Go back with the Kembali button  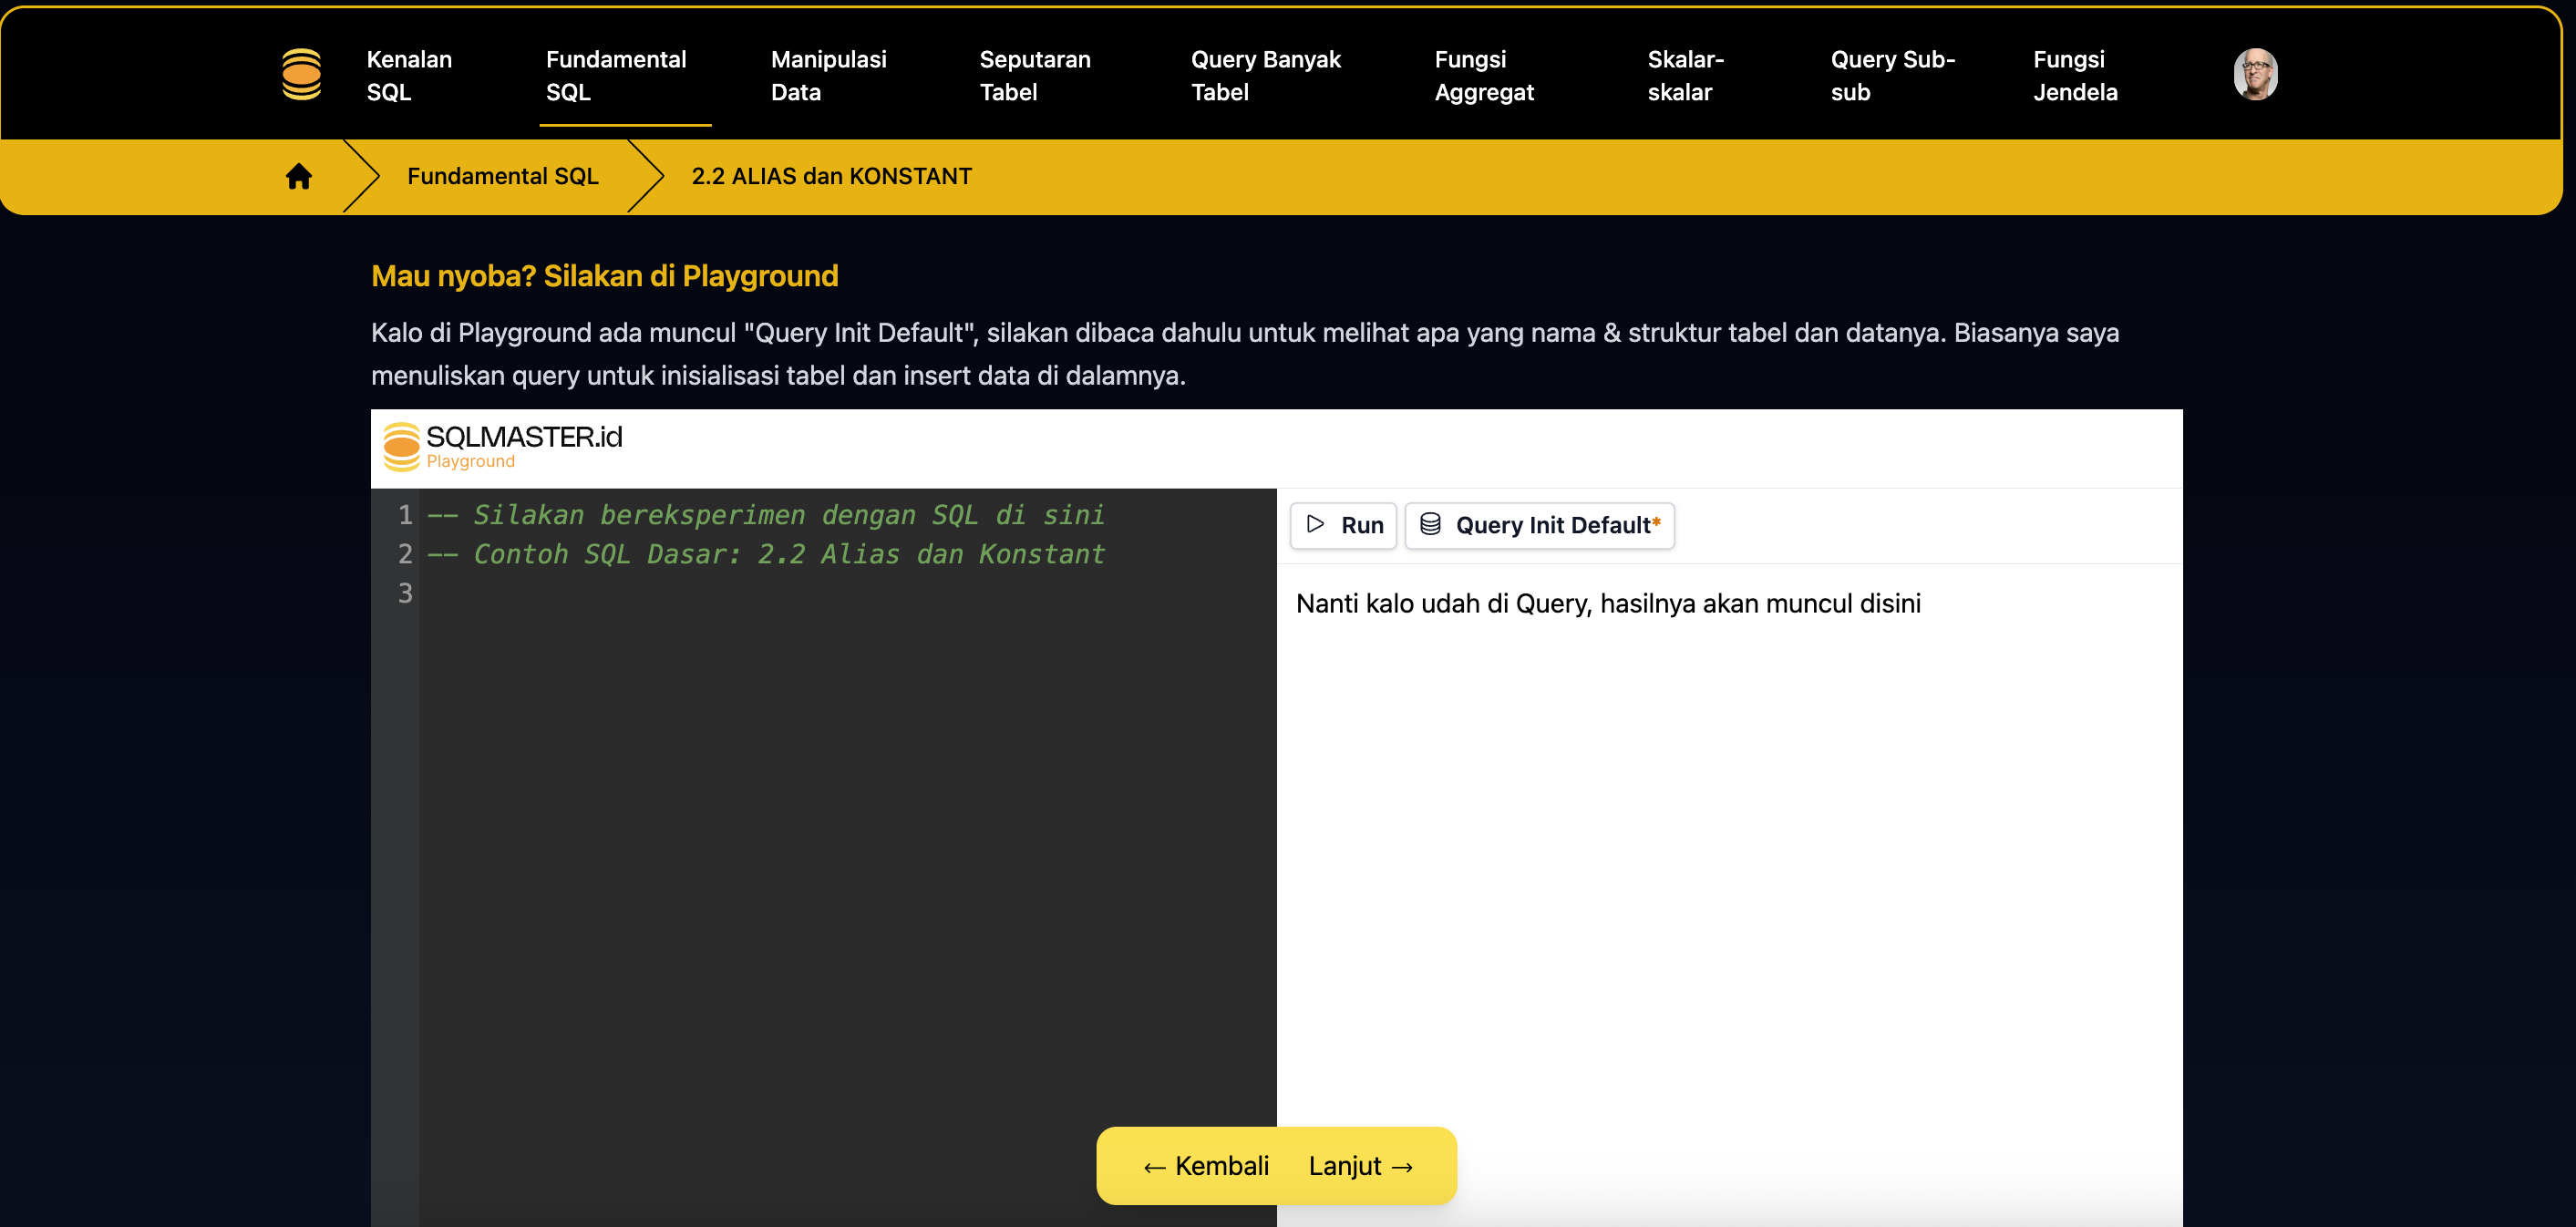(1206, 1166)
